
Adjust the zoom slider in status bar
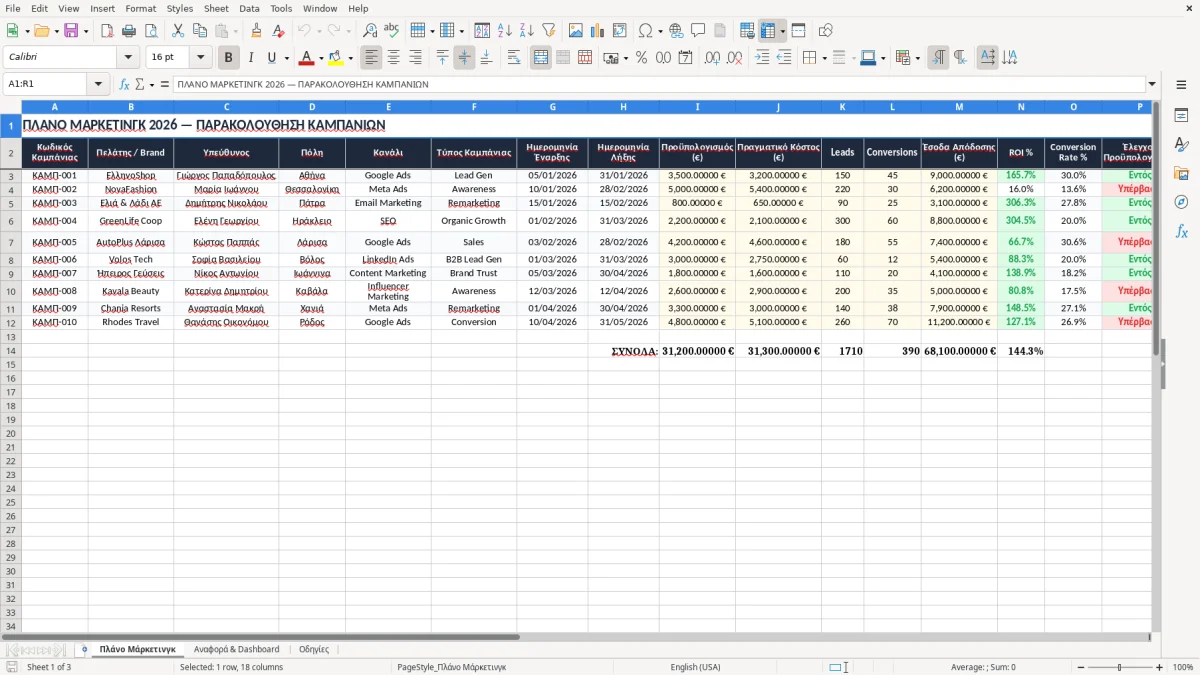(x=1120, y=667)
